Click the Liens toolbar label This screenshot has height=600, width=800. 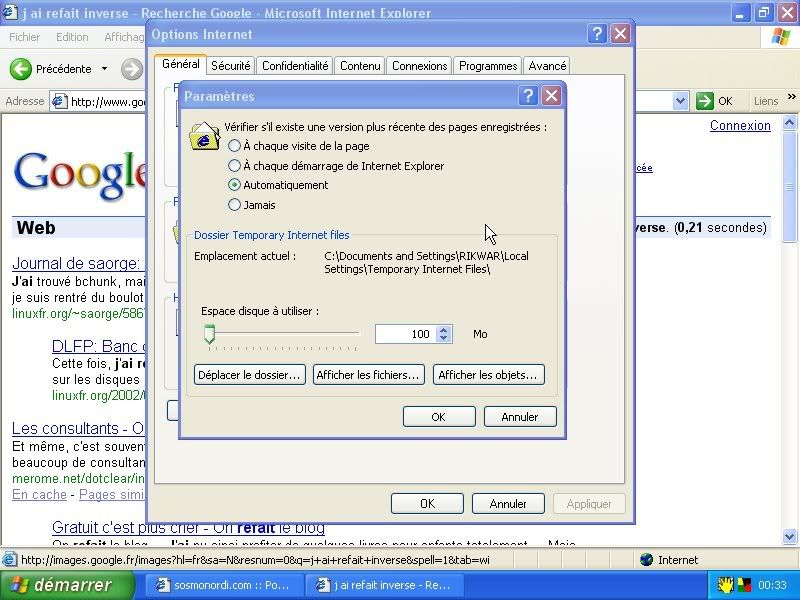(x=766, y=101)
